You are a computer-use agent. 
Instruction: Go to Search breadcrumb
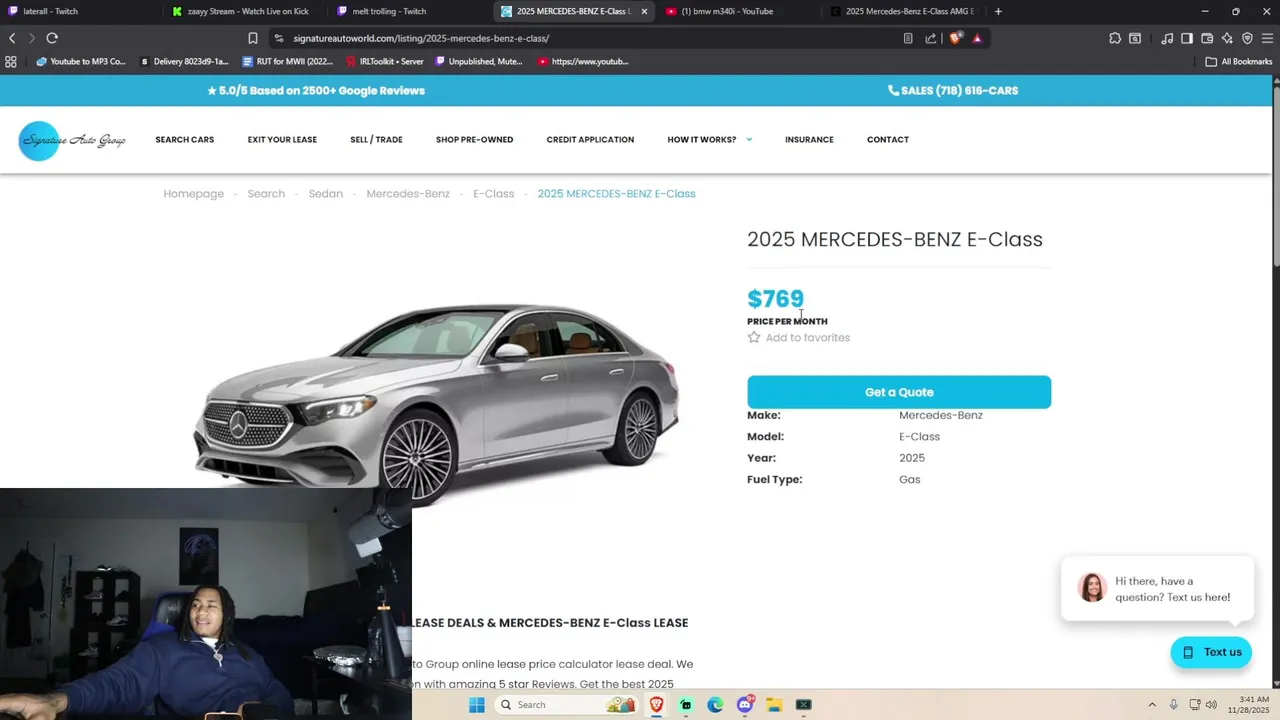click(266, 194)
